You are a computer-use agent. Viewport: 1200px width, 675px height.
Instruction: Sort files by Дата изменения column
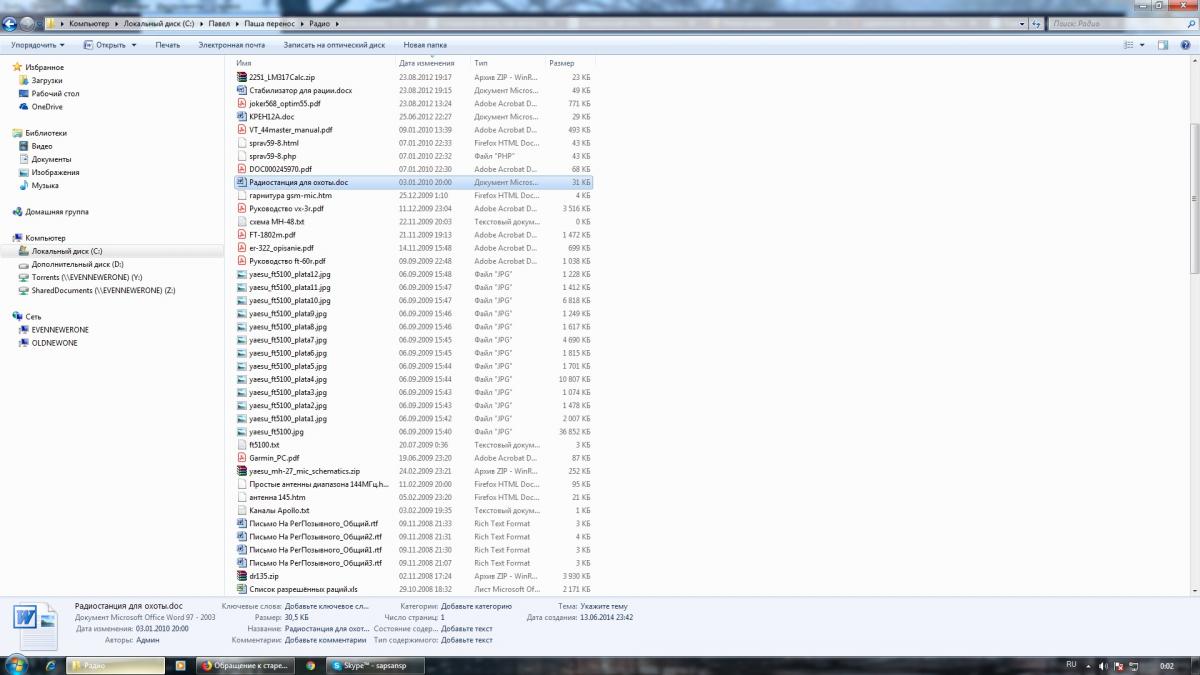(x=426, y=63)
